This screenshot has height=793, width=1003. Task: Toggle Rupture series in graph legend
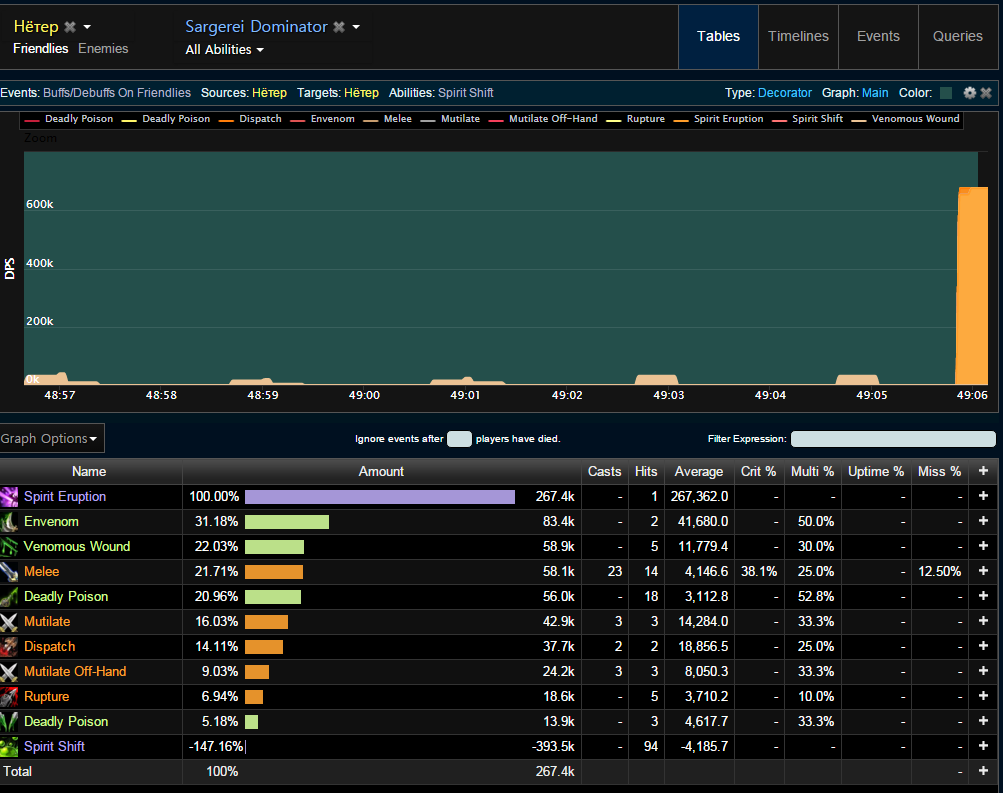point(636,119)
